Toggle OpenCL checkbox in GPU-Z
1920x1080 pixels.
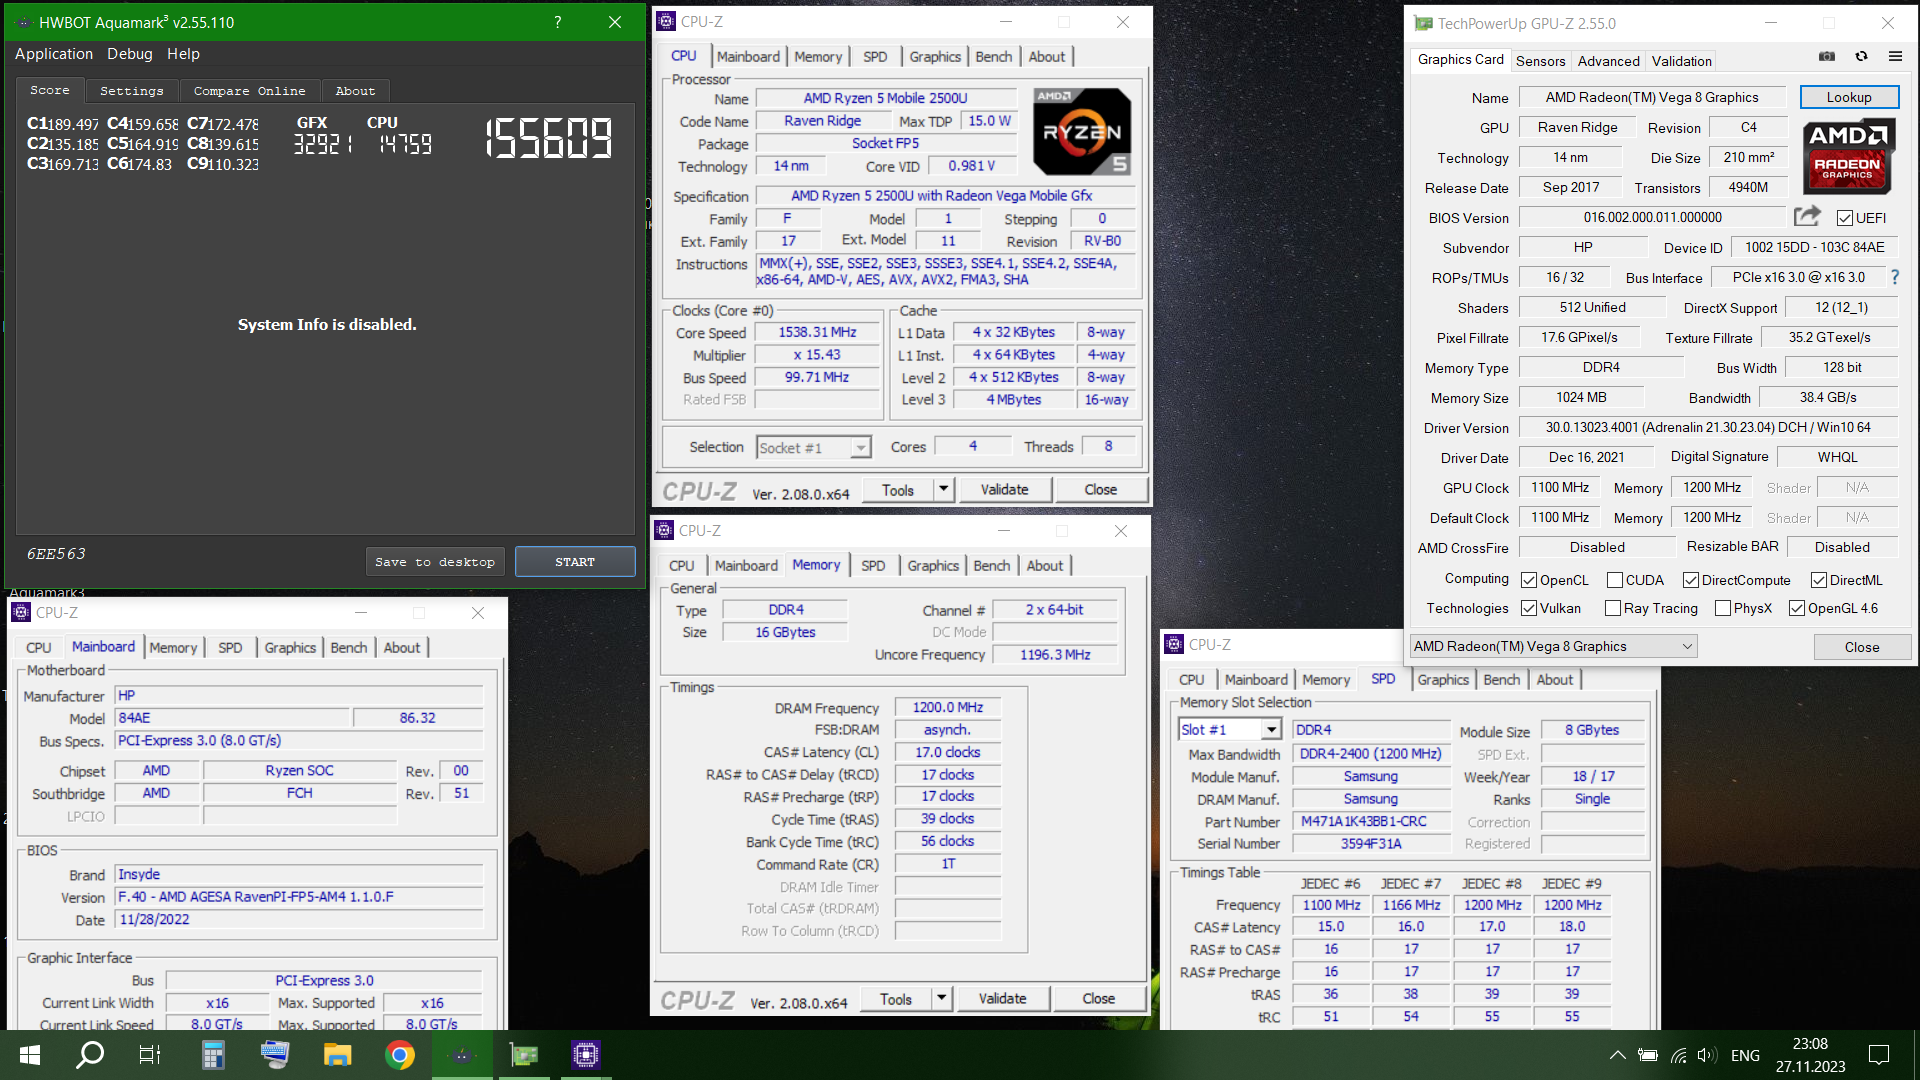(1529, 580)
